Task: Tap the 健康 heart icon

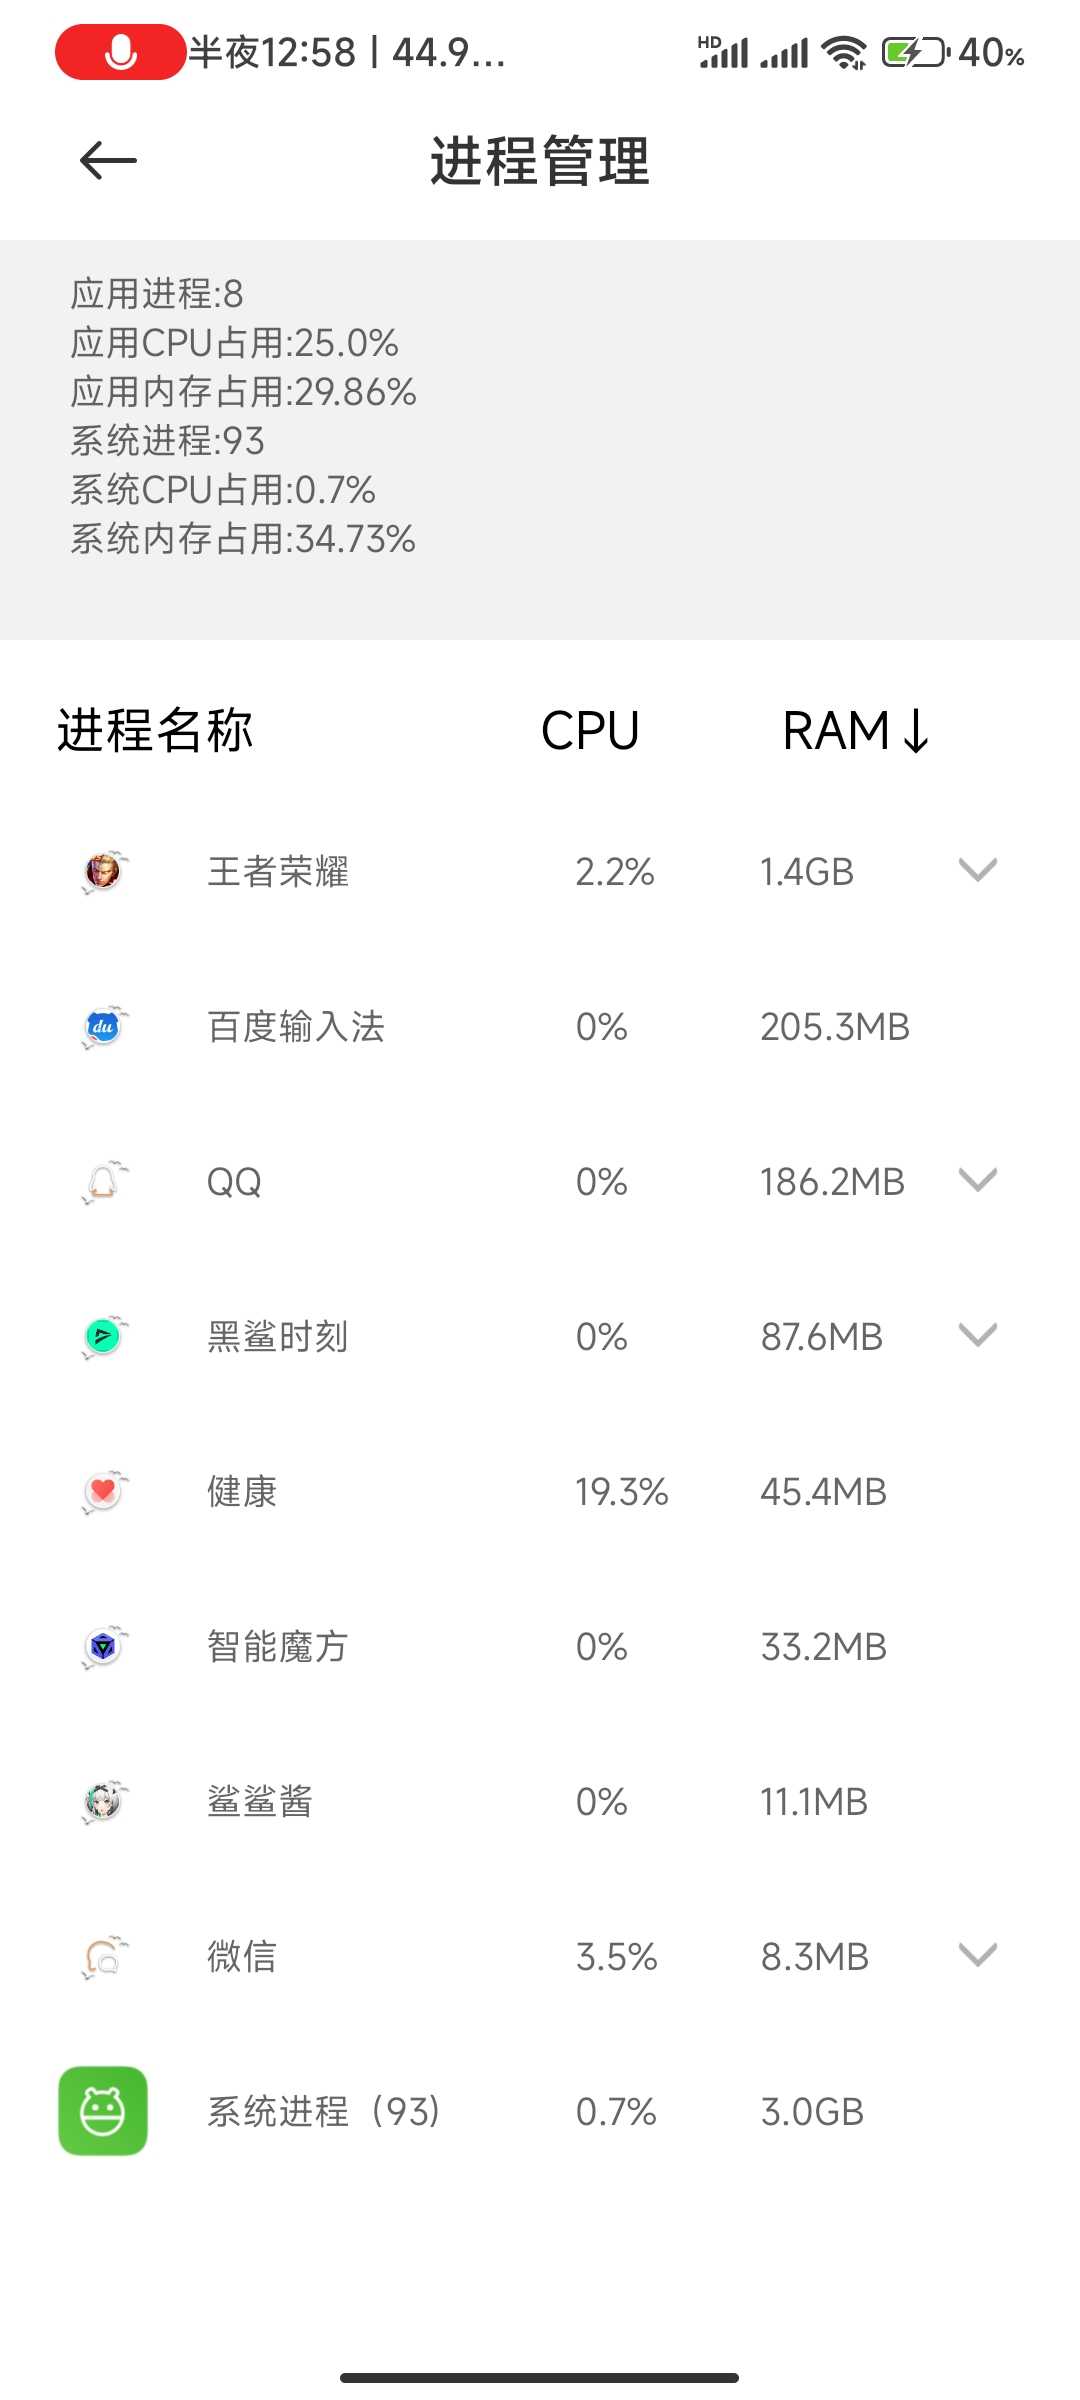Action: tap(104, 1491)
